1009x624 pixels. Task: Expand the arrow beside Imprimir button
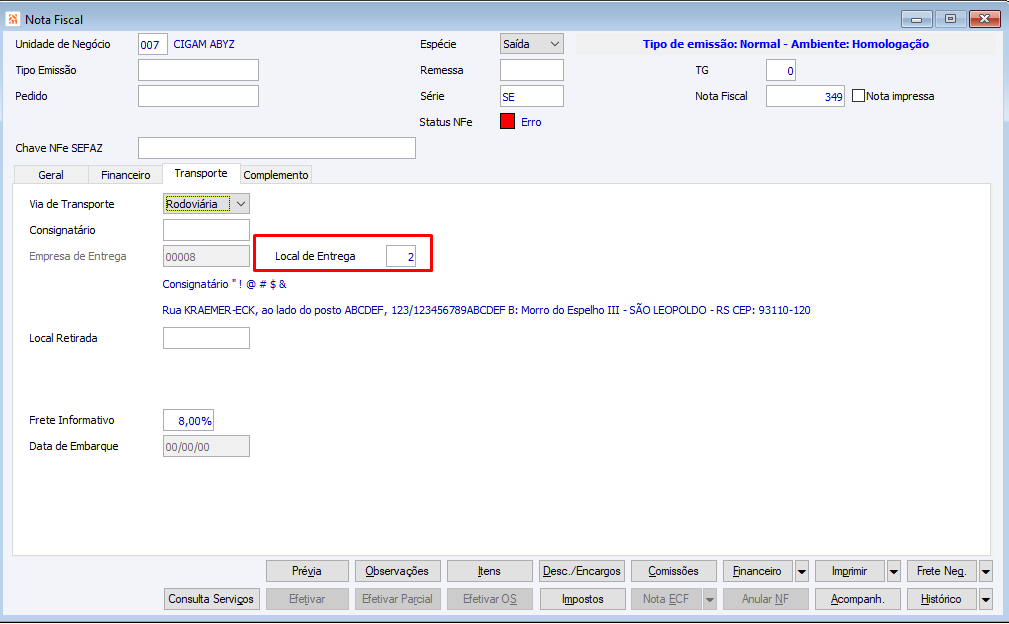tap(894, 571)
